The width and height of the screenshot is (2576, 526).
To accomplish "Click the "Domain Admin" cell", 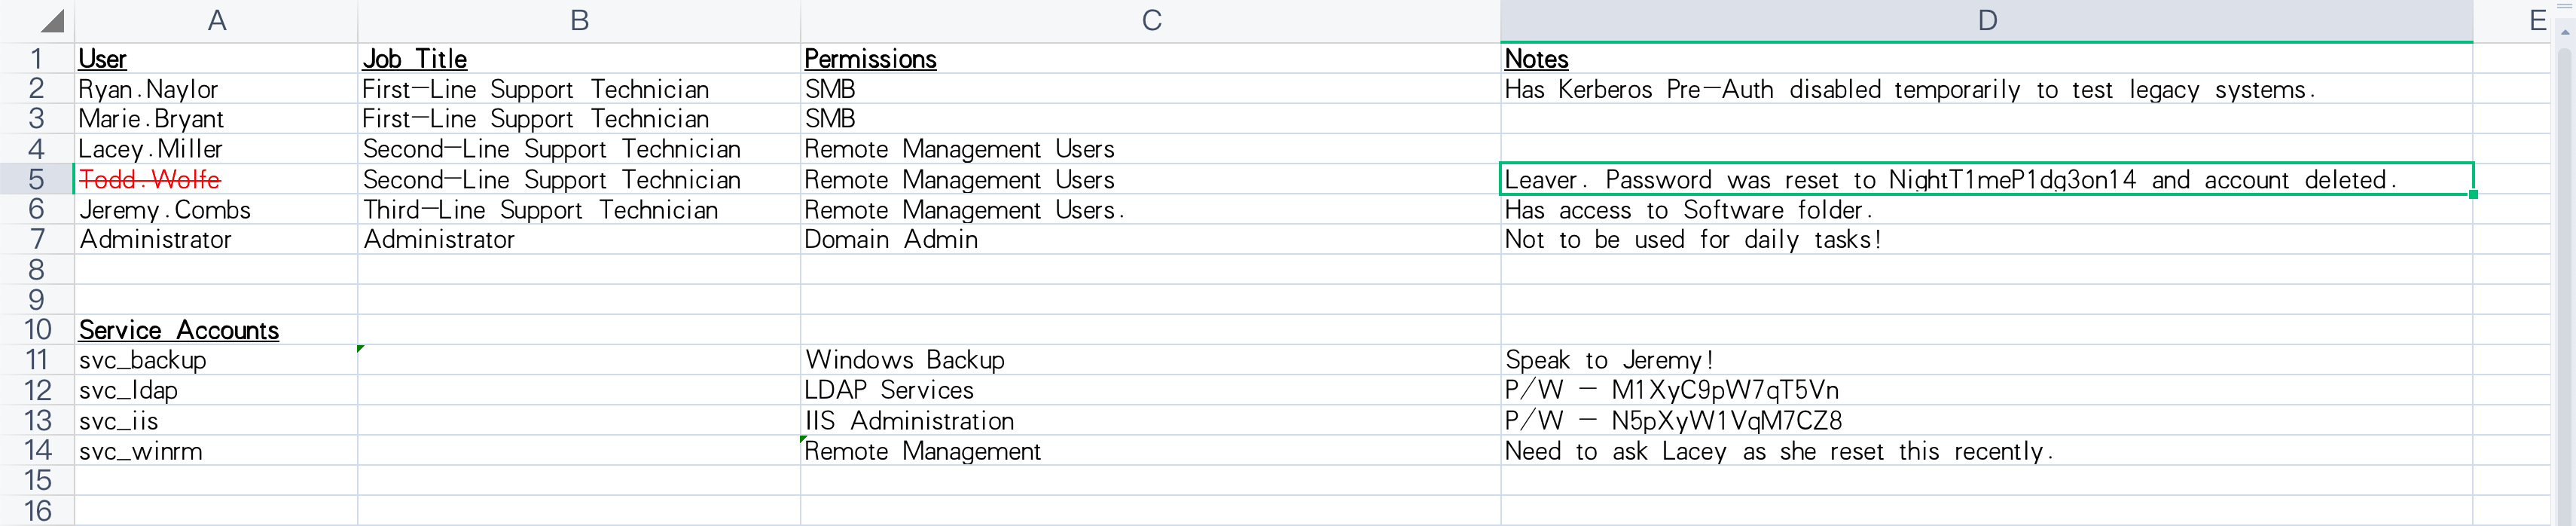I will (x=1151, y=240).
